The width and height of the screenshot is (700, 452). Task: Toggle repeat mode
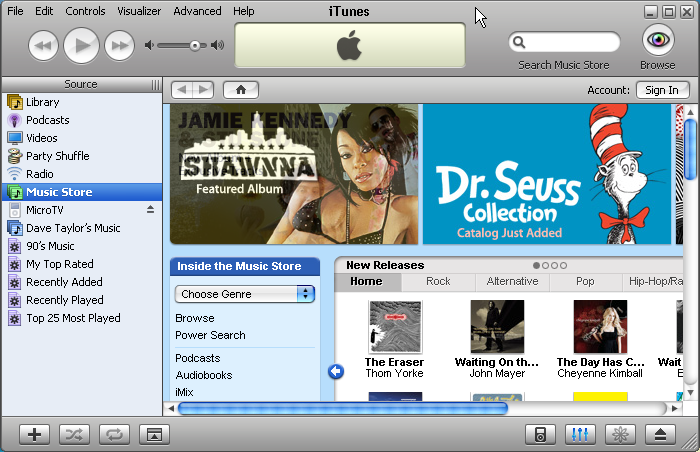click(114, 434)
